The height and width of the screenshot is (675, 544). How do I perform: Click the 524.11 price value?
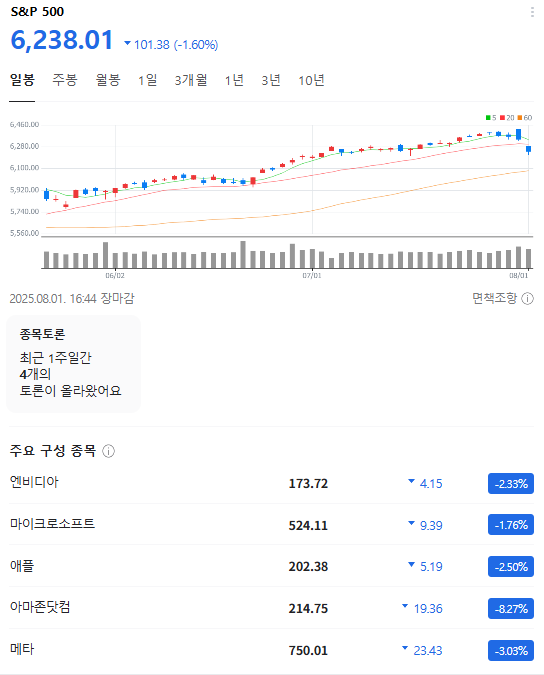pyautogui.click(x=308, y=526)
